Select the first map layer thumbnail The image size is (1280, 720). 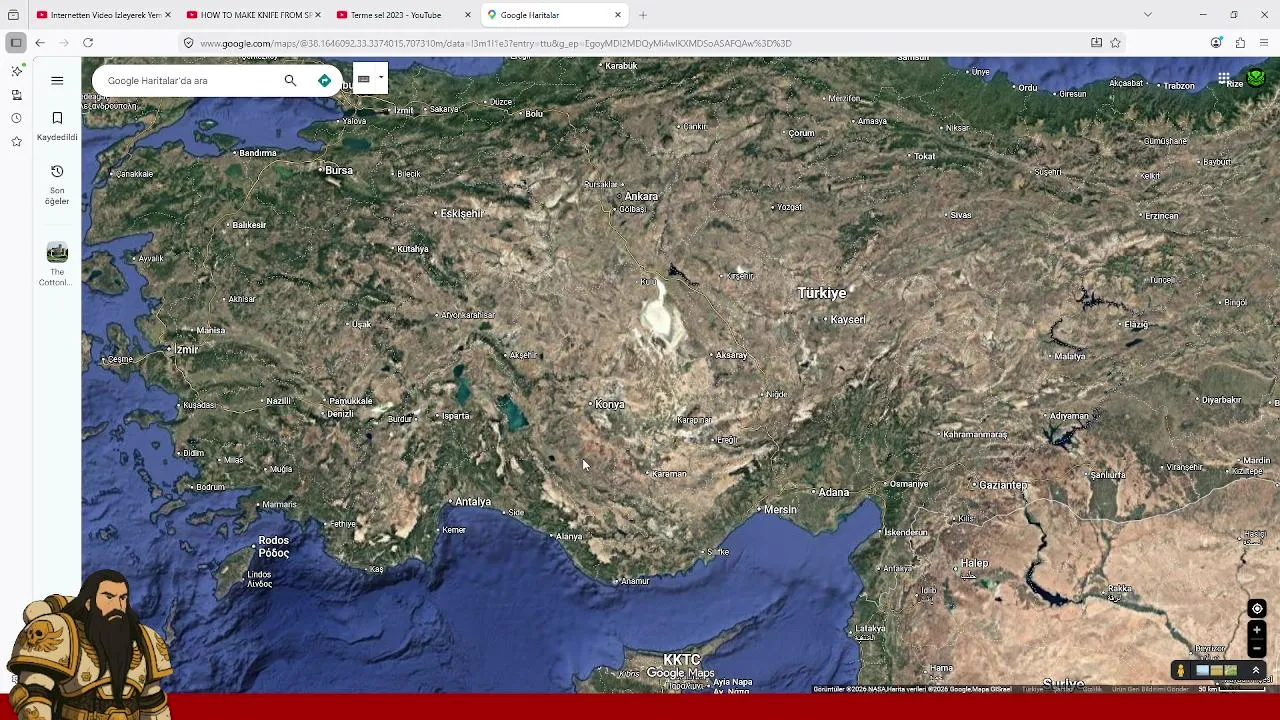(1202, 670)
